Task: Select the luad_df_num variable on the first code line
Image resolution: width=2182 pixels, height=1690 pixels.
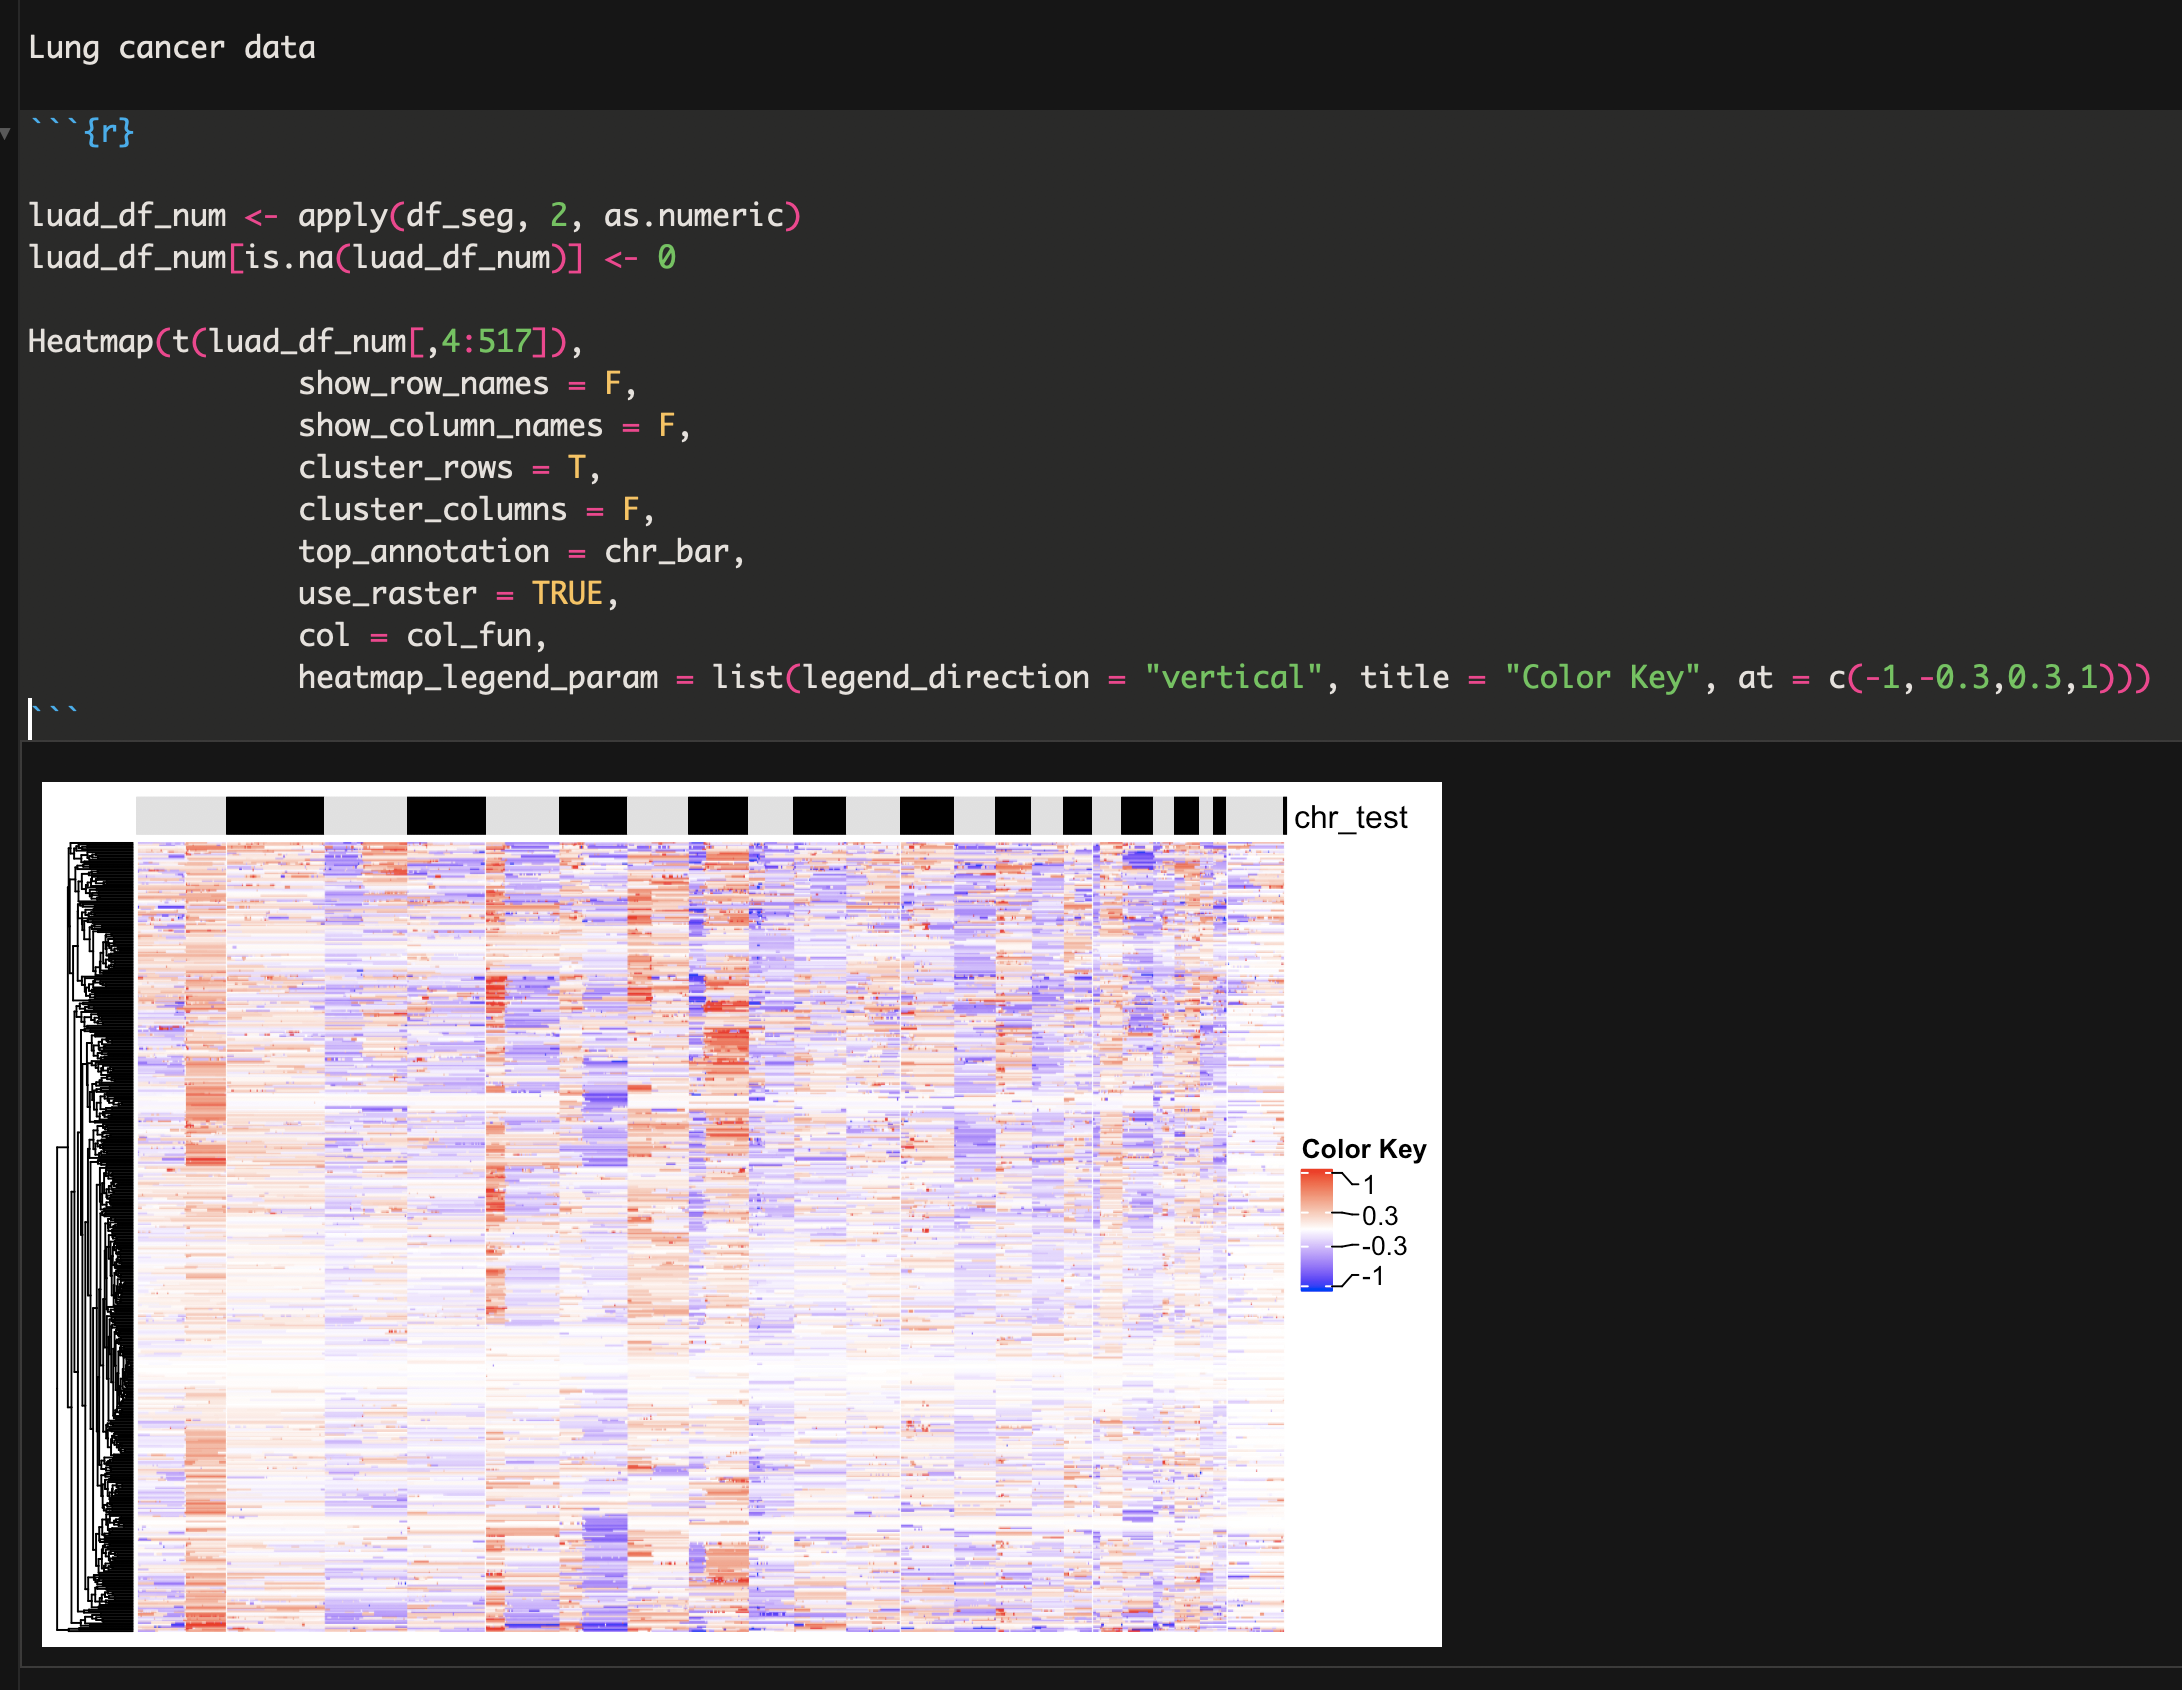Action: click(x=128, y=214)
